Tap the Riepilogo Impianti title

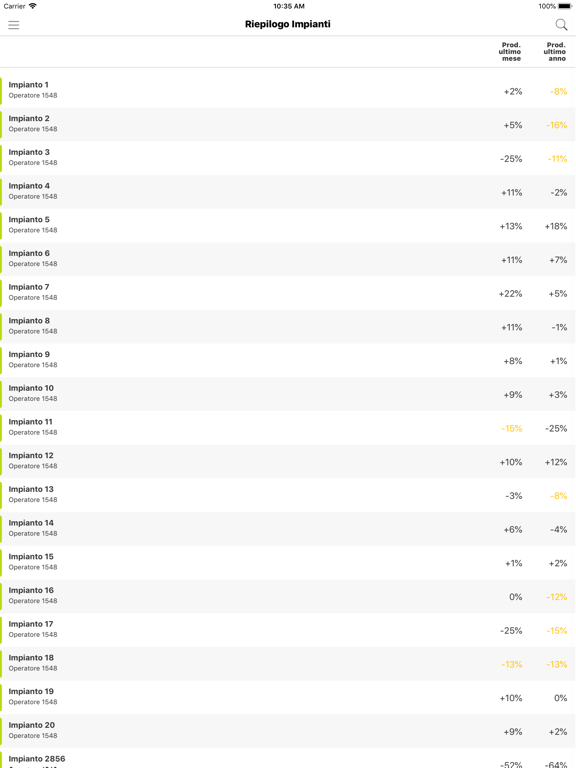[288, 24]
